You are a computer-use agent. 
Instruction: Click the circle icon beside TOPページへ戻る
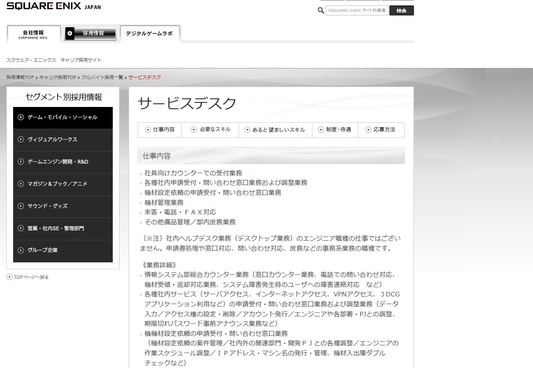click(9, 277)
